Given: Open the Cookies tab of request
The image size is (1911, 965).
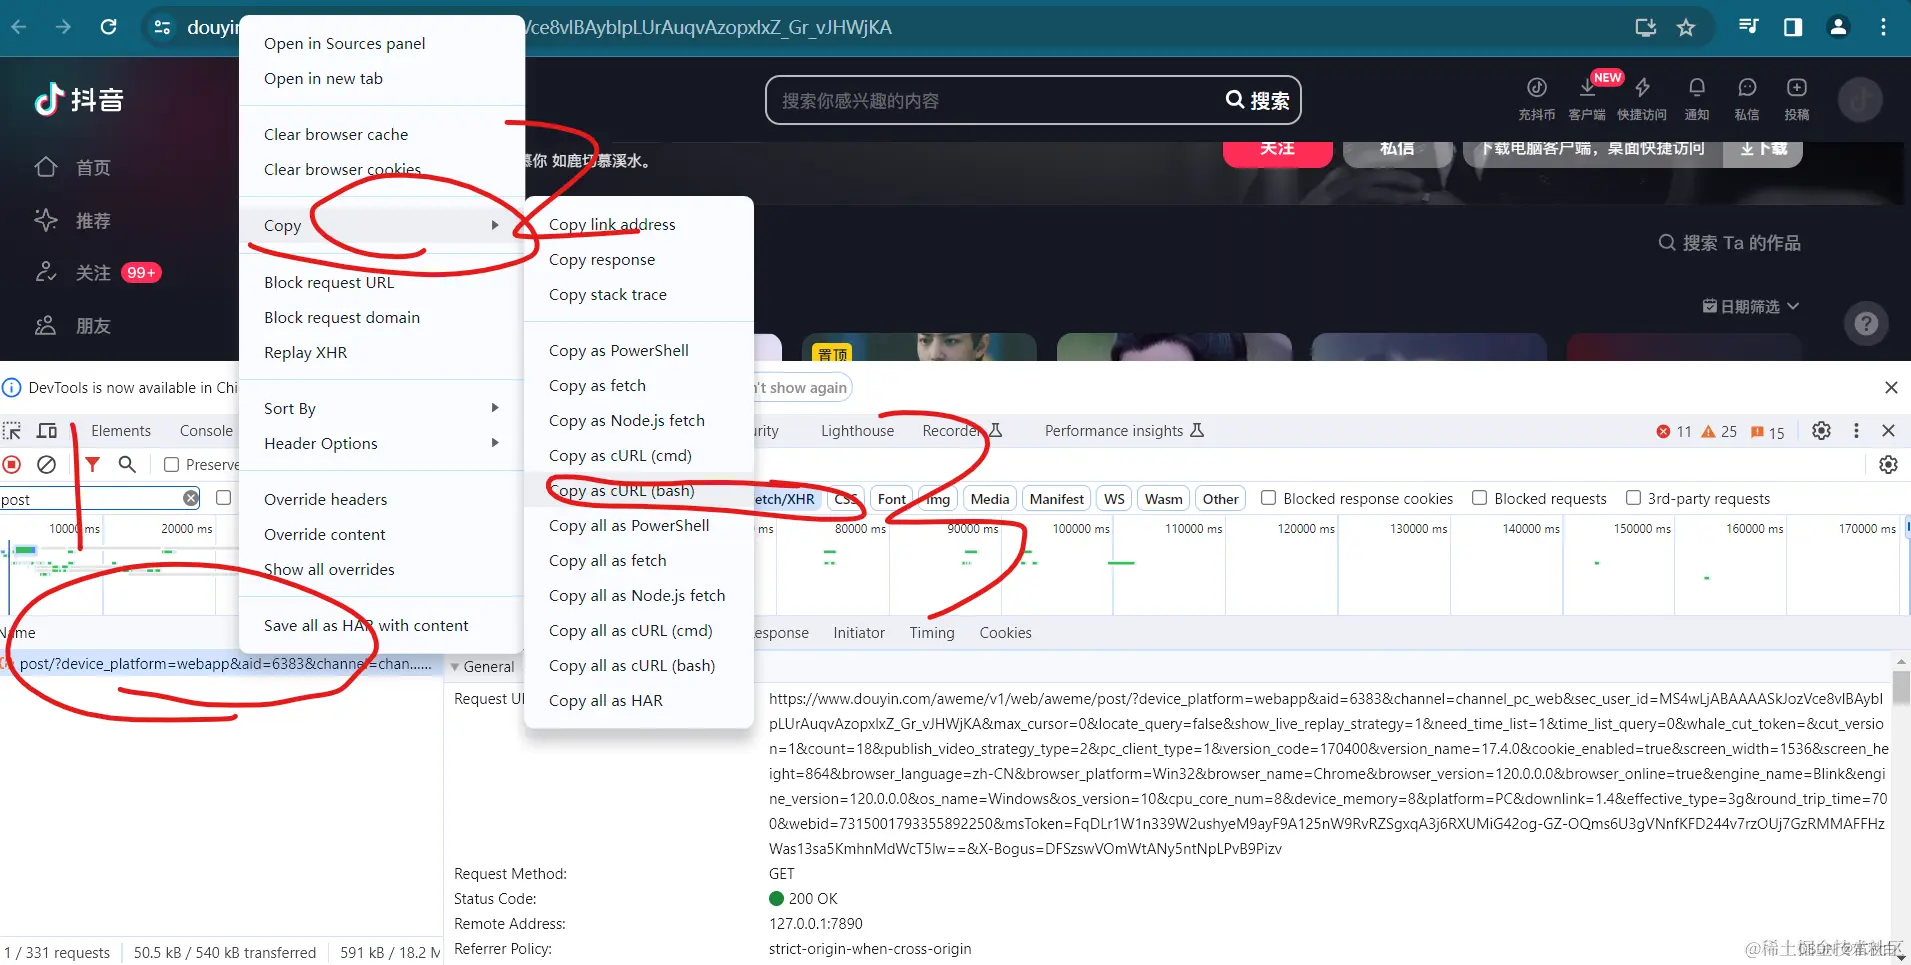Looking at the screenshot, I should coord(1005,632).
